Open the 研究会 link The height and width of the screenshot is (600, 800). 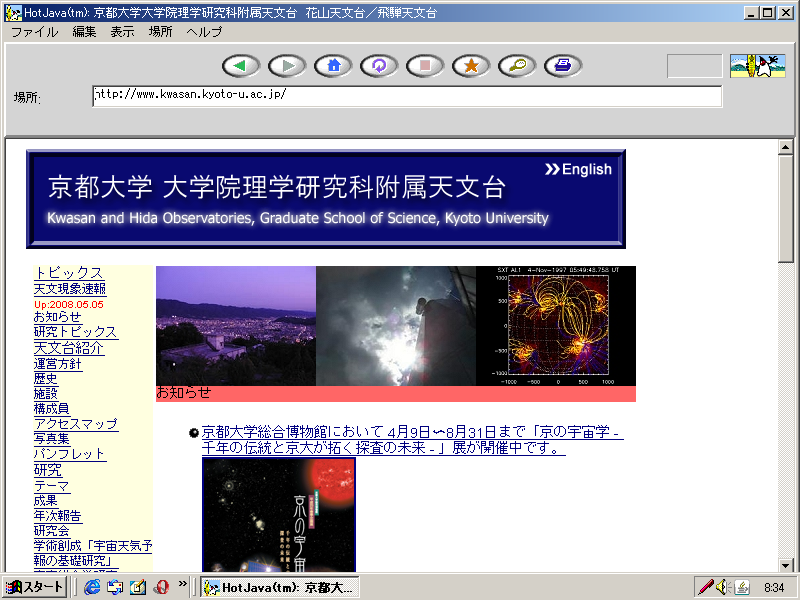coord(52,531)
